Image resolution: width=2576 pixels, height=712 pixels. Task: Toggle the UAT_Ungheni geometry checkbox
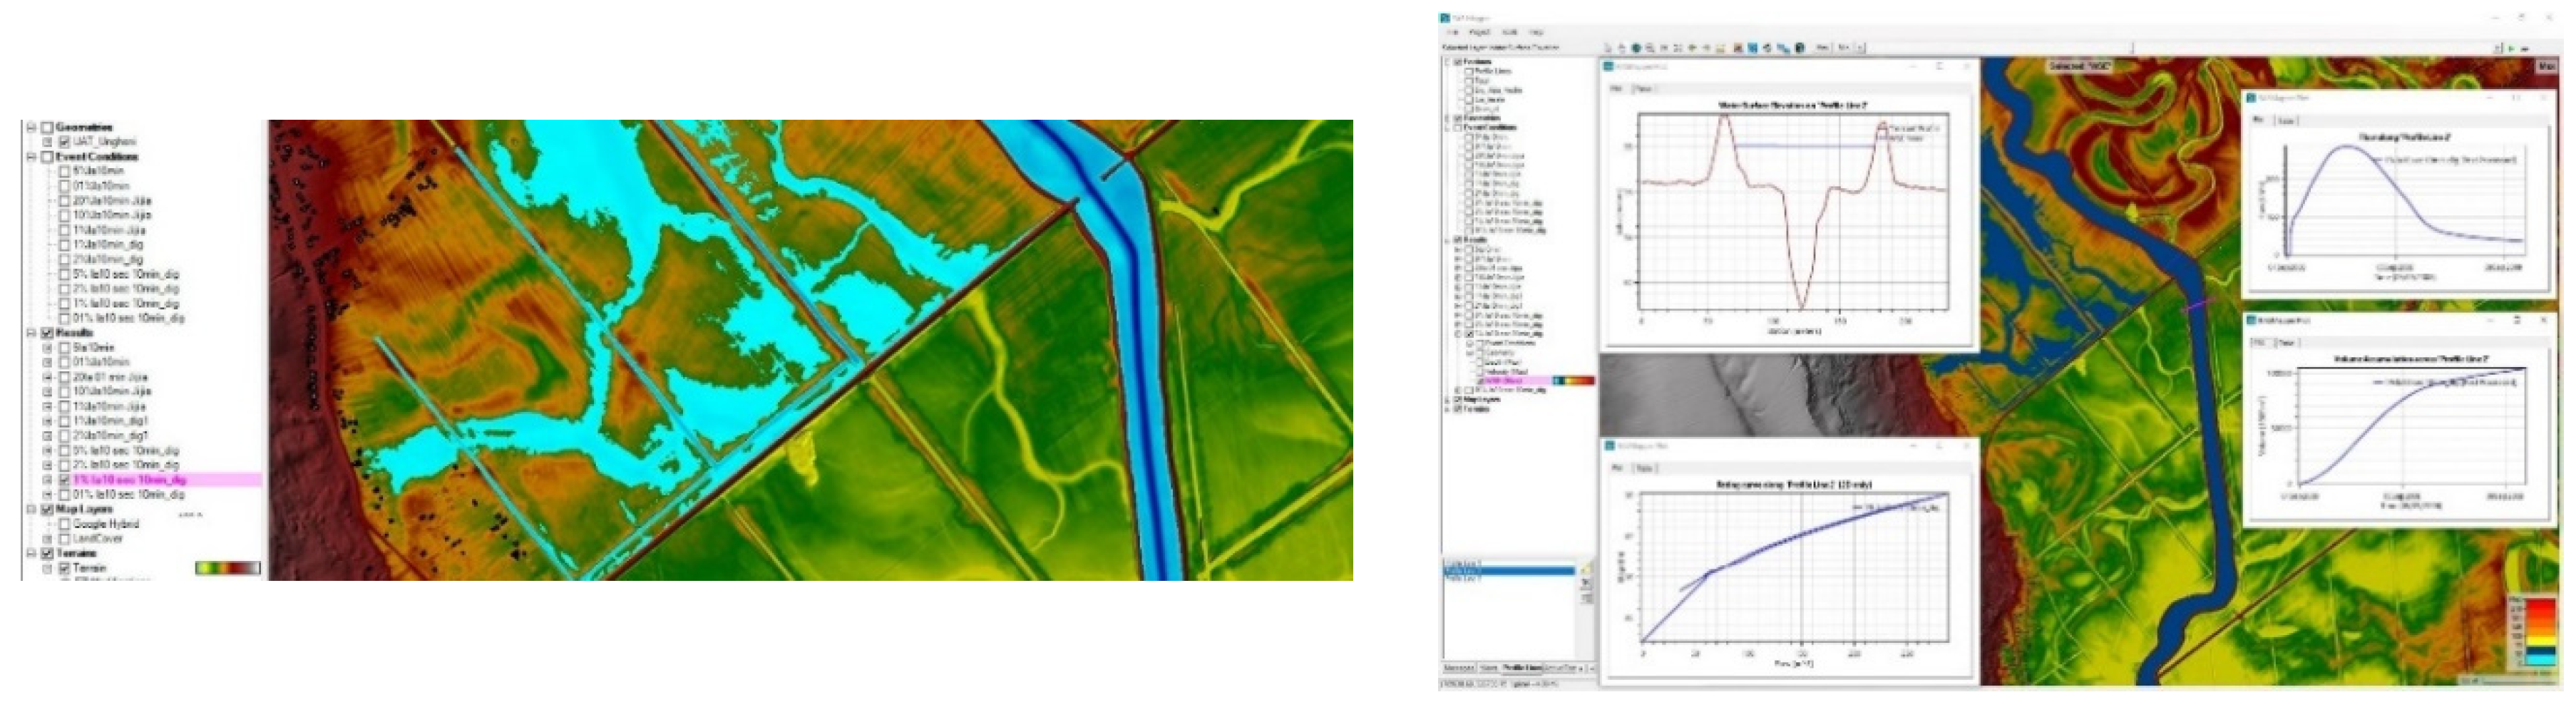coord(64,142)
